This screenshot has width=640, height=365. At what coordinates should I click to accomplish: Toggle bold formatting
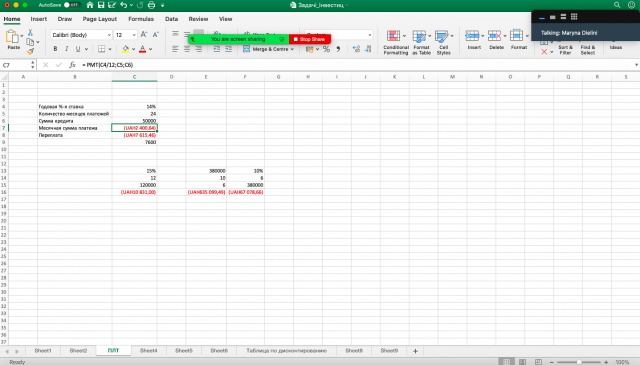click(55, 49)
